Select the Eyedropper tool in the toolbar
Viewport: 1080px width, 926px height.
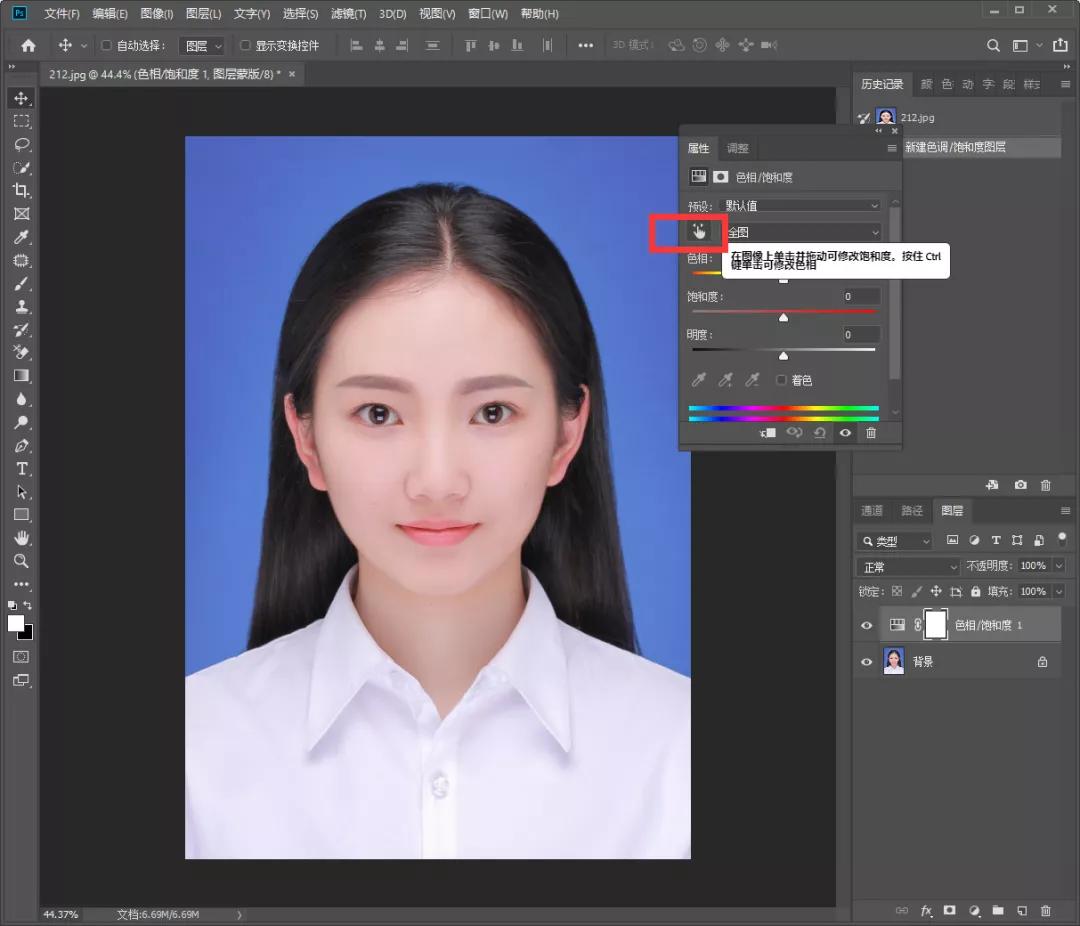pyautogui.click(x=21, y=237)
